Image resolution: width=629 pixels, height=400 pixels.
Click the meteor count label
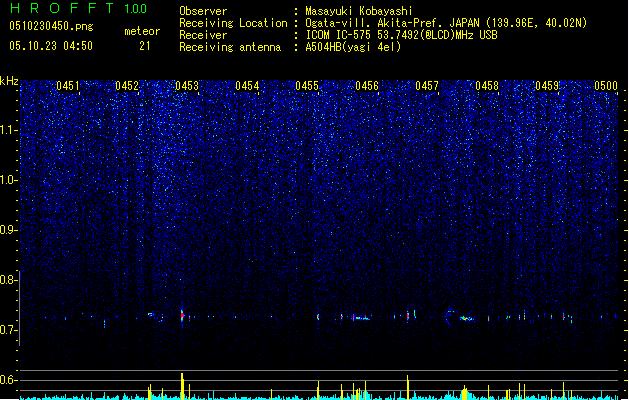pyautogui.click(x=142, y=31)
